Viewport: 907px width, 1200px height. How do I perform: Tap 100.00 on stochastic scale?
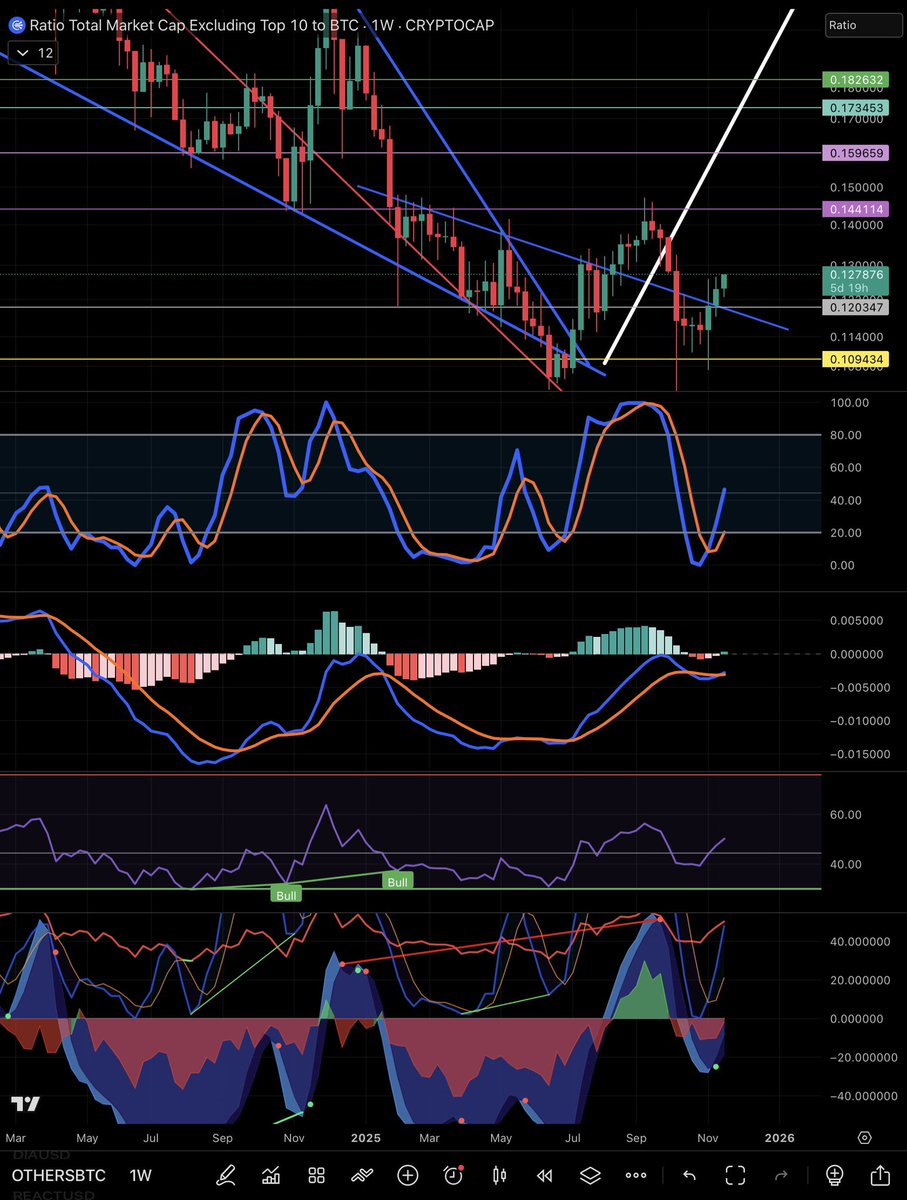click(850, 402)
